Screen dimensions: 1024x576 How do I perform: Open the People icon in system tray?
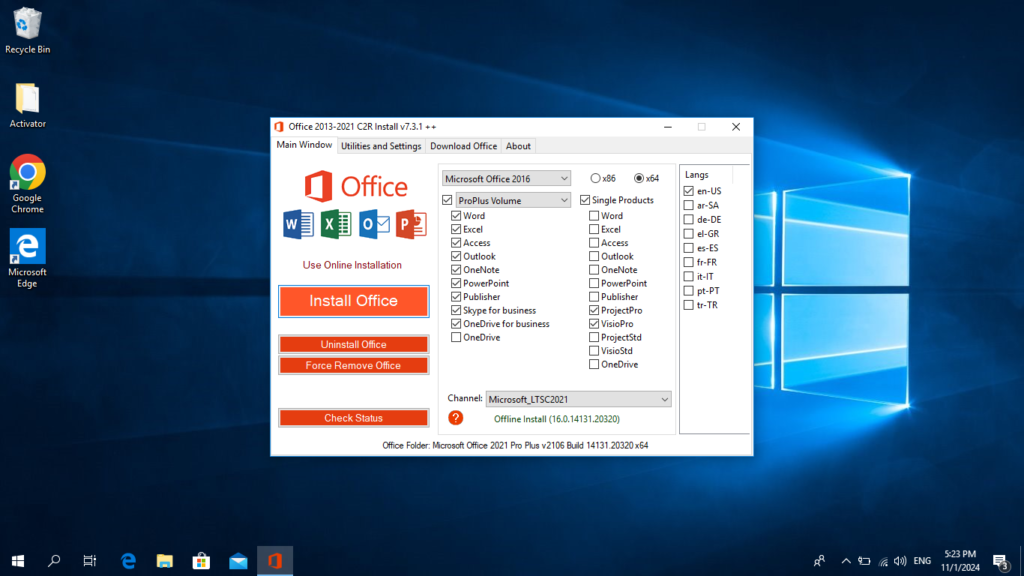point(819,561)
